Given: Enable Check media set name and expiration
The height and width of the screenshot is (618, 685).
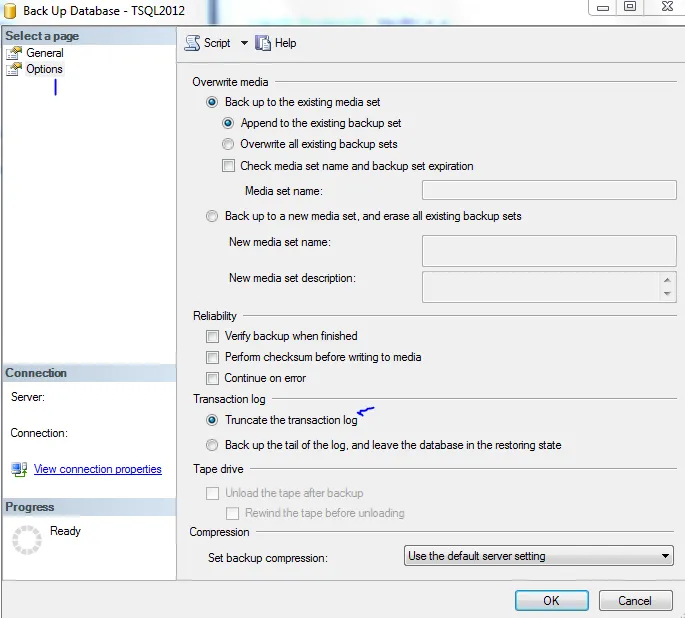Looking at the screenshot, I should click(228, 166).
